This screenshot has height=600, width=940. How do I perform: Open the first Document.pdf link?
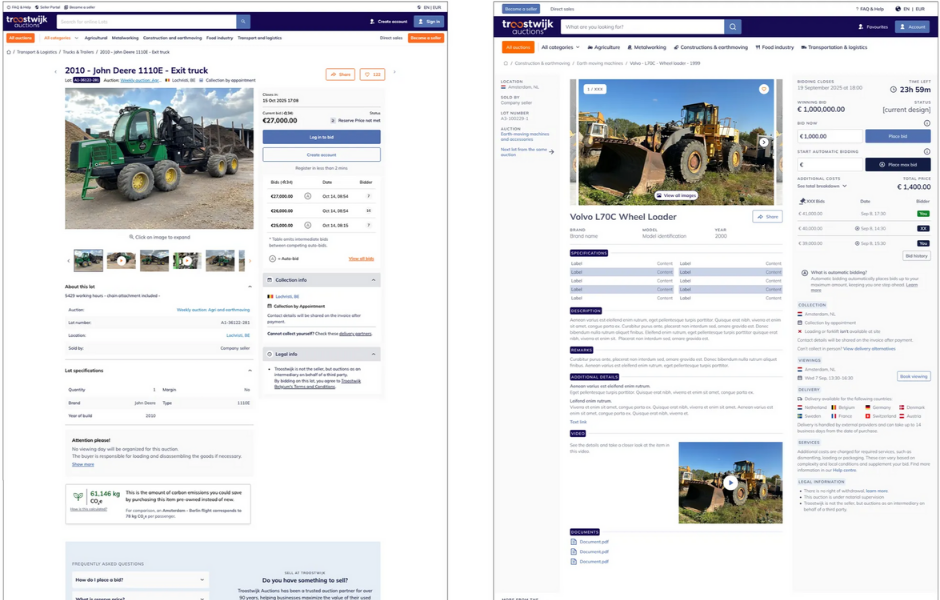(593, 541)
